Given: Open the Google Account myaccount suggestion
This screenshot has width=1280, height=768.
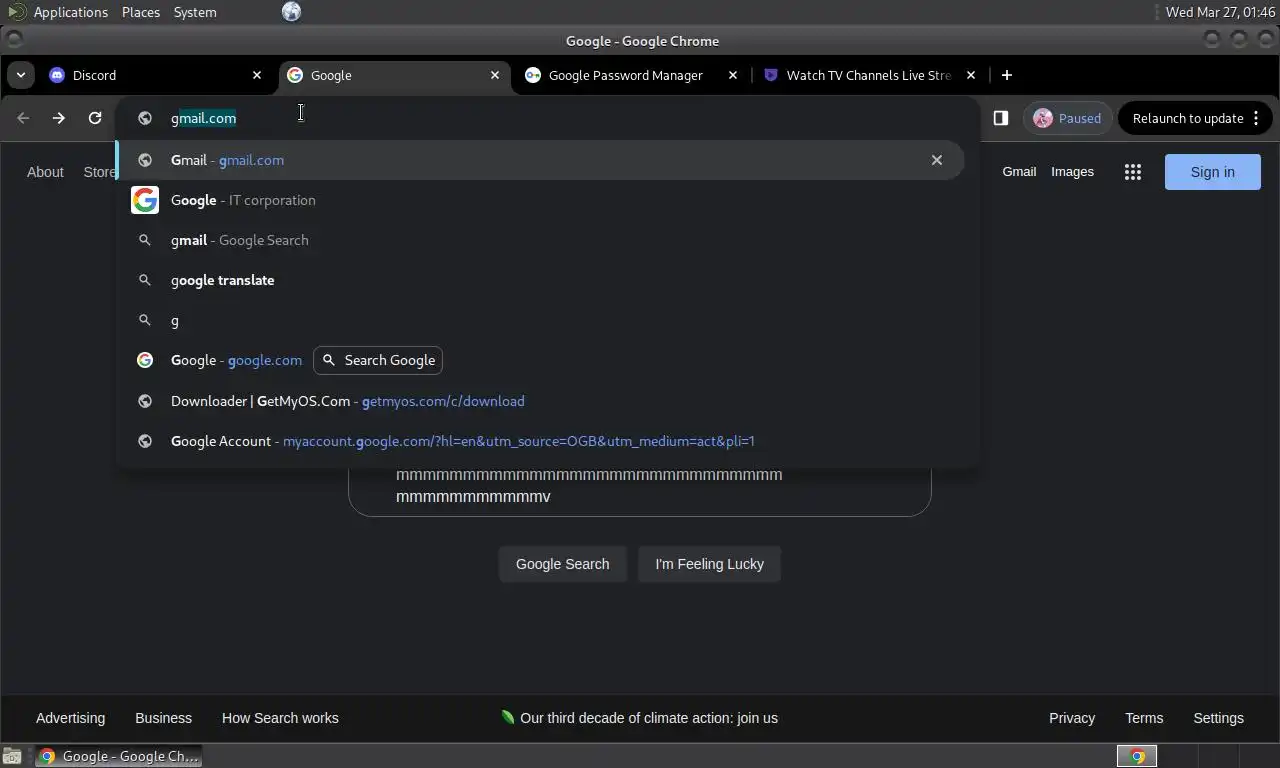Looking at the screenshot, I should pyautogui.click(x=540, y=441).
